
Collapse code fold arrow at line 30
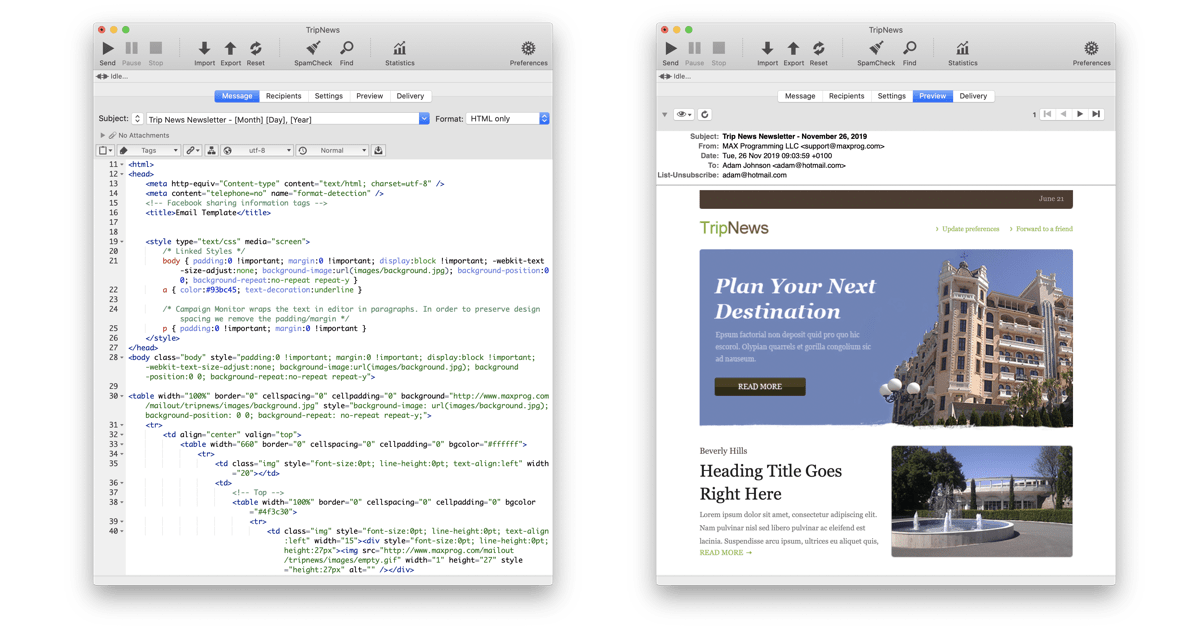point(122,396)
